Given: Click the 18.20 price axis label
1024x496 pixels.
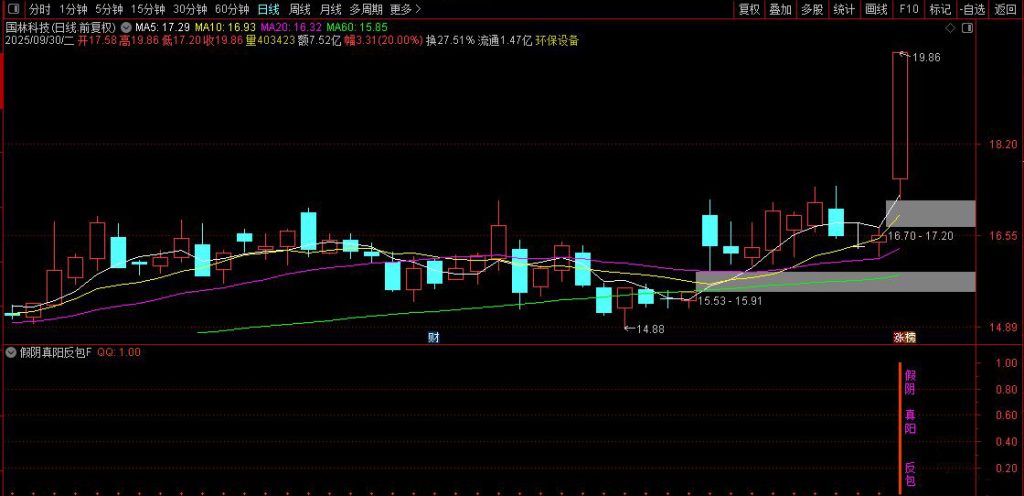Looking at the screenshot, I should 1003,144.
